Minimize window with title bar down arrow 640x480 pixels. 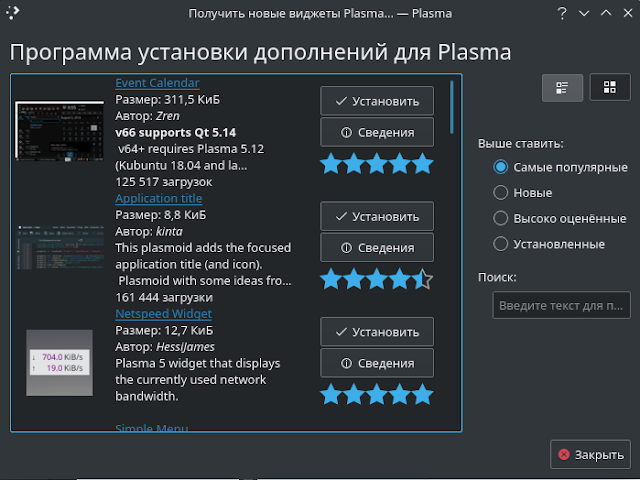point(584,13)
